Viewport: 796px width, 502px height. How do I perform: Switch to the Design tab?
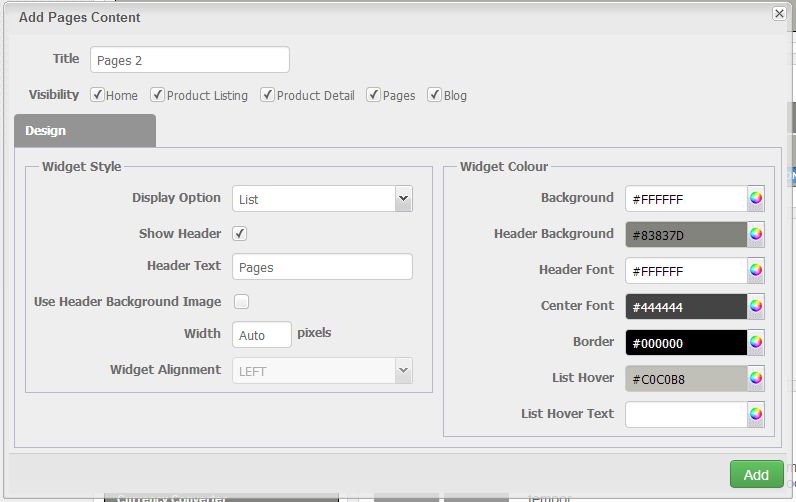84,131
